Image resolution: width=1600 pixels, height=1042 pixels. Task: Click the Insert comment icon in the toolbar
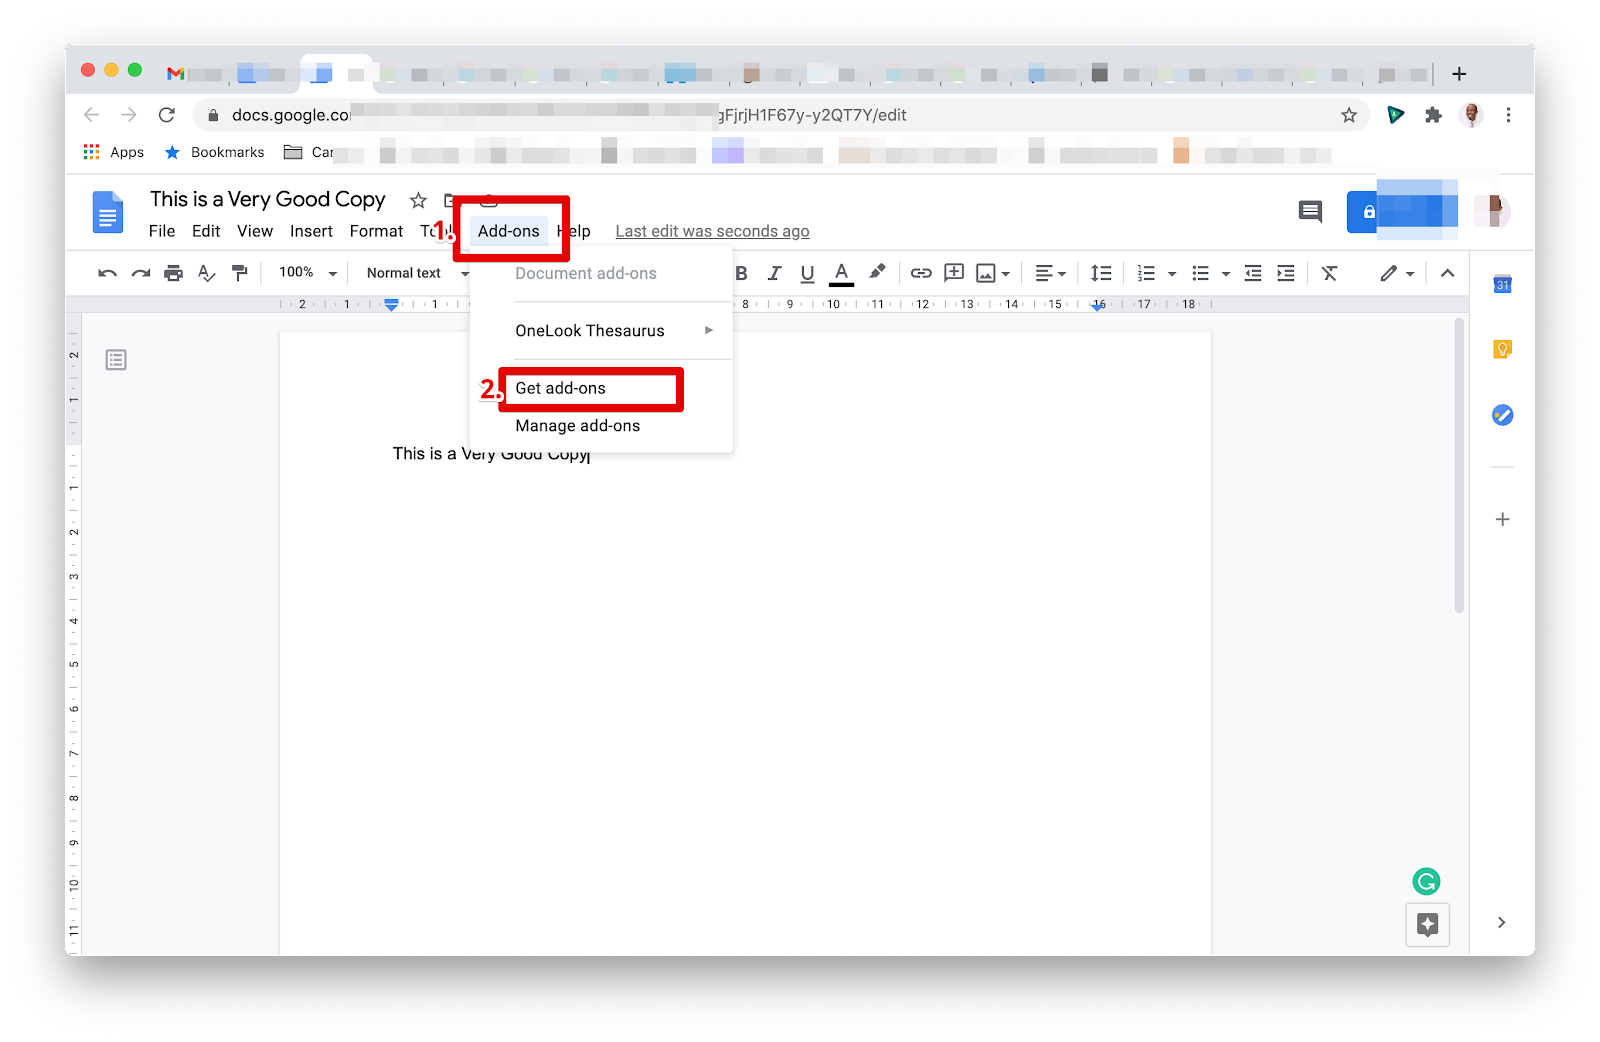click(954, 272)
